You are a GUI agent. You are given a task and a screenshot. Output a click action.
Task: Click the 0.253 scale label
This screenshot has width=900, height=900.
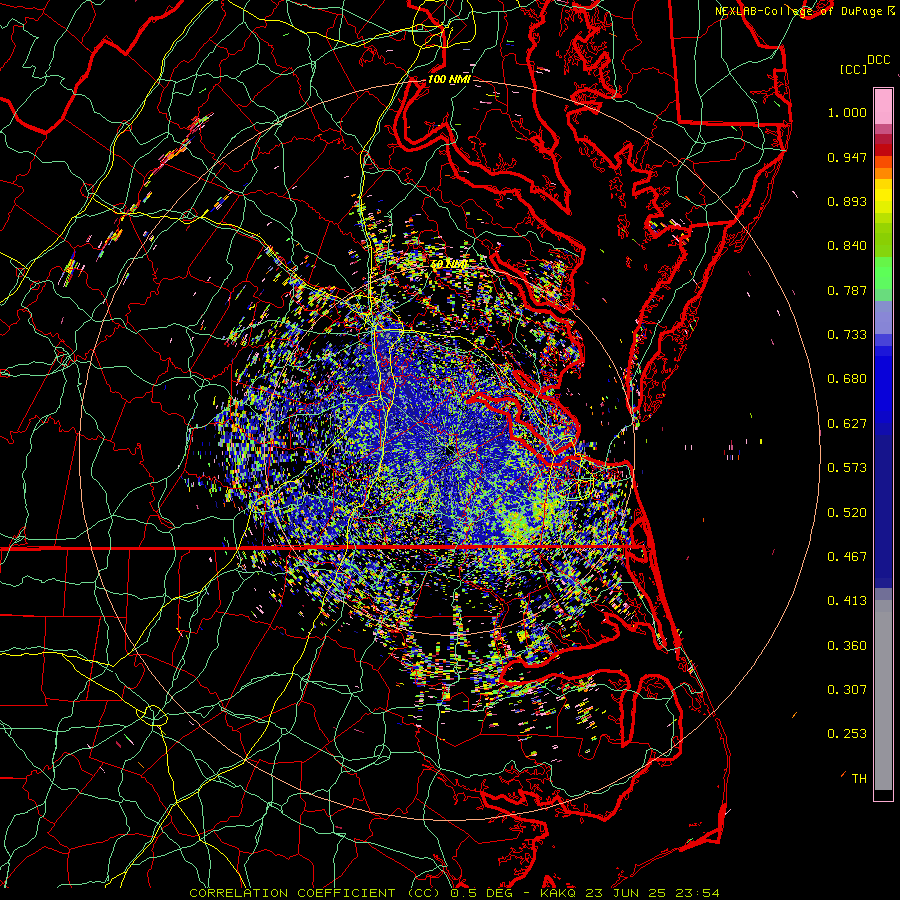847,734
